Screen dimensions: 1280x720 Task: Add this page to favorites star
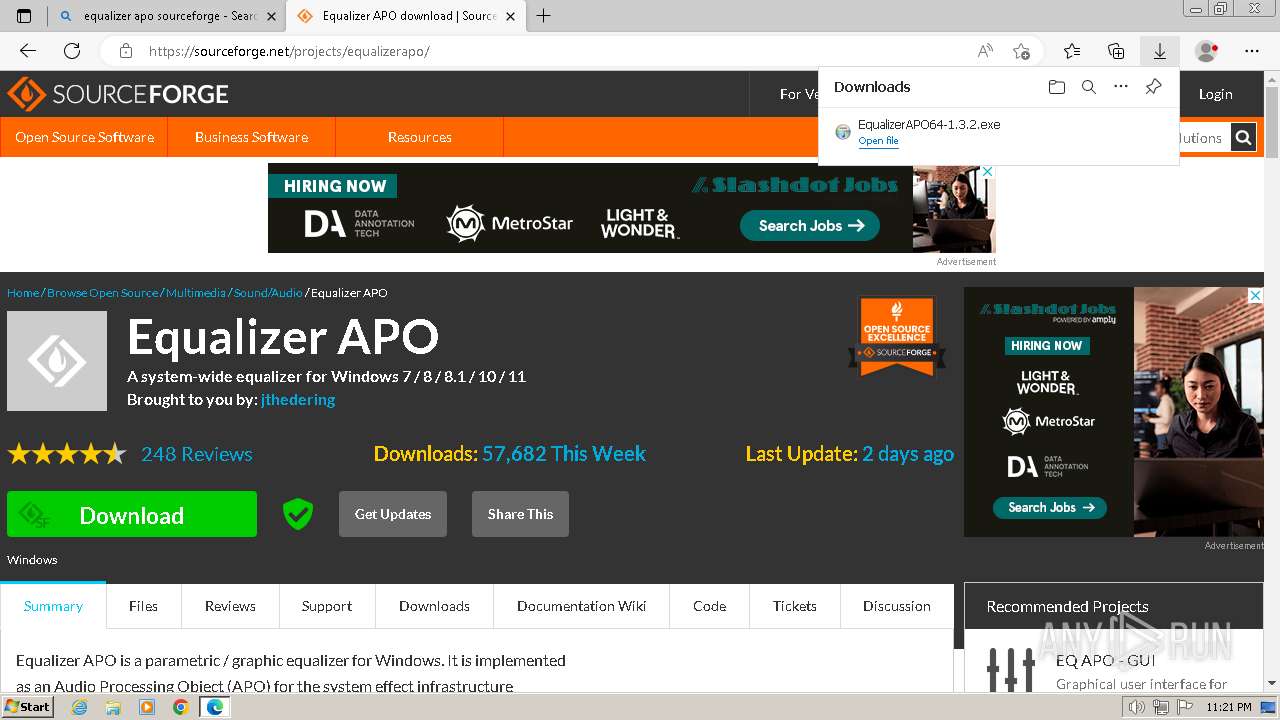(1021, 51)
